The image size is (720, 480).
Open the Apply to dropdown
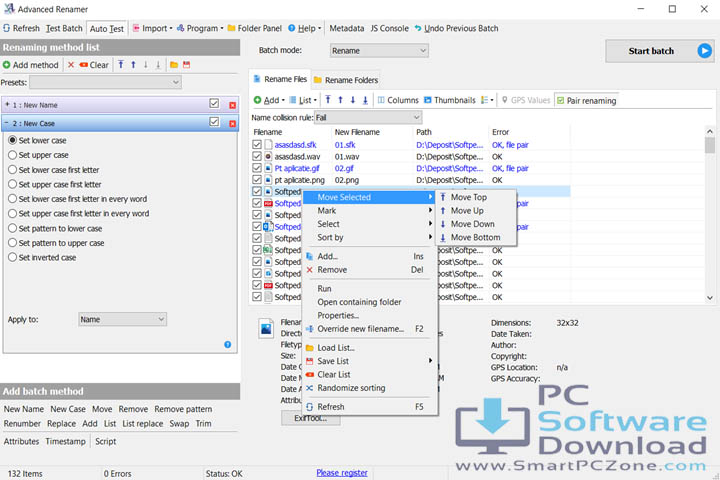pos(123,319)
